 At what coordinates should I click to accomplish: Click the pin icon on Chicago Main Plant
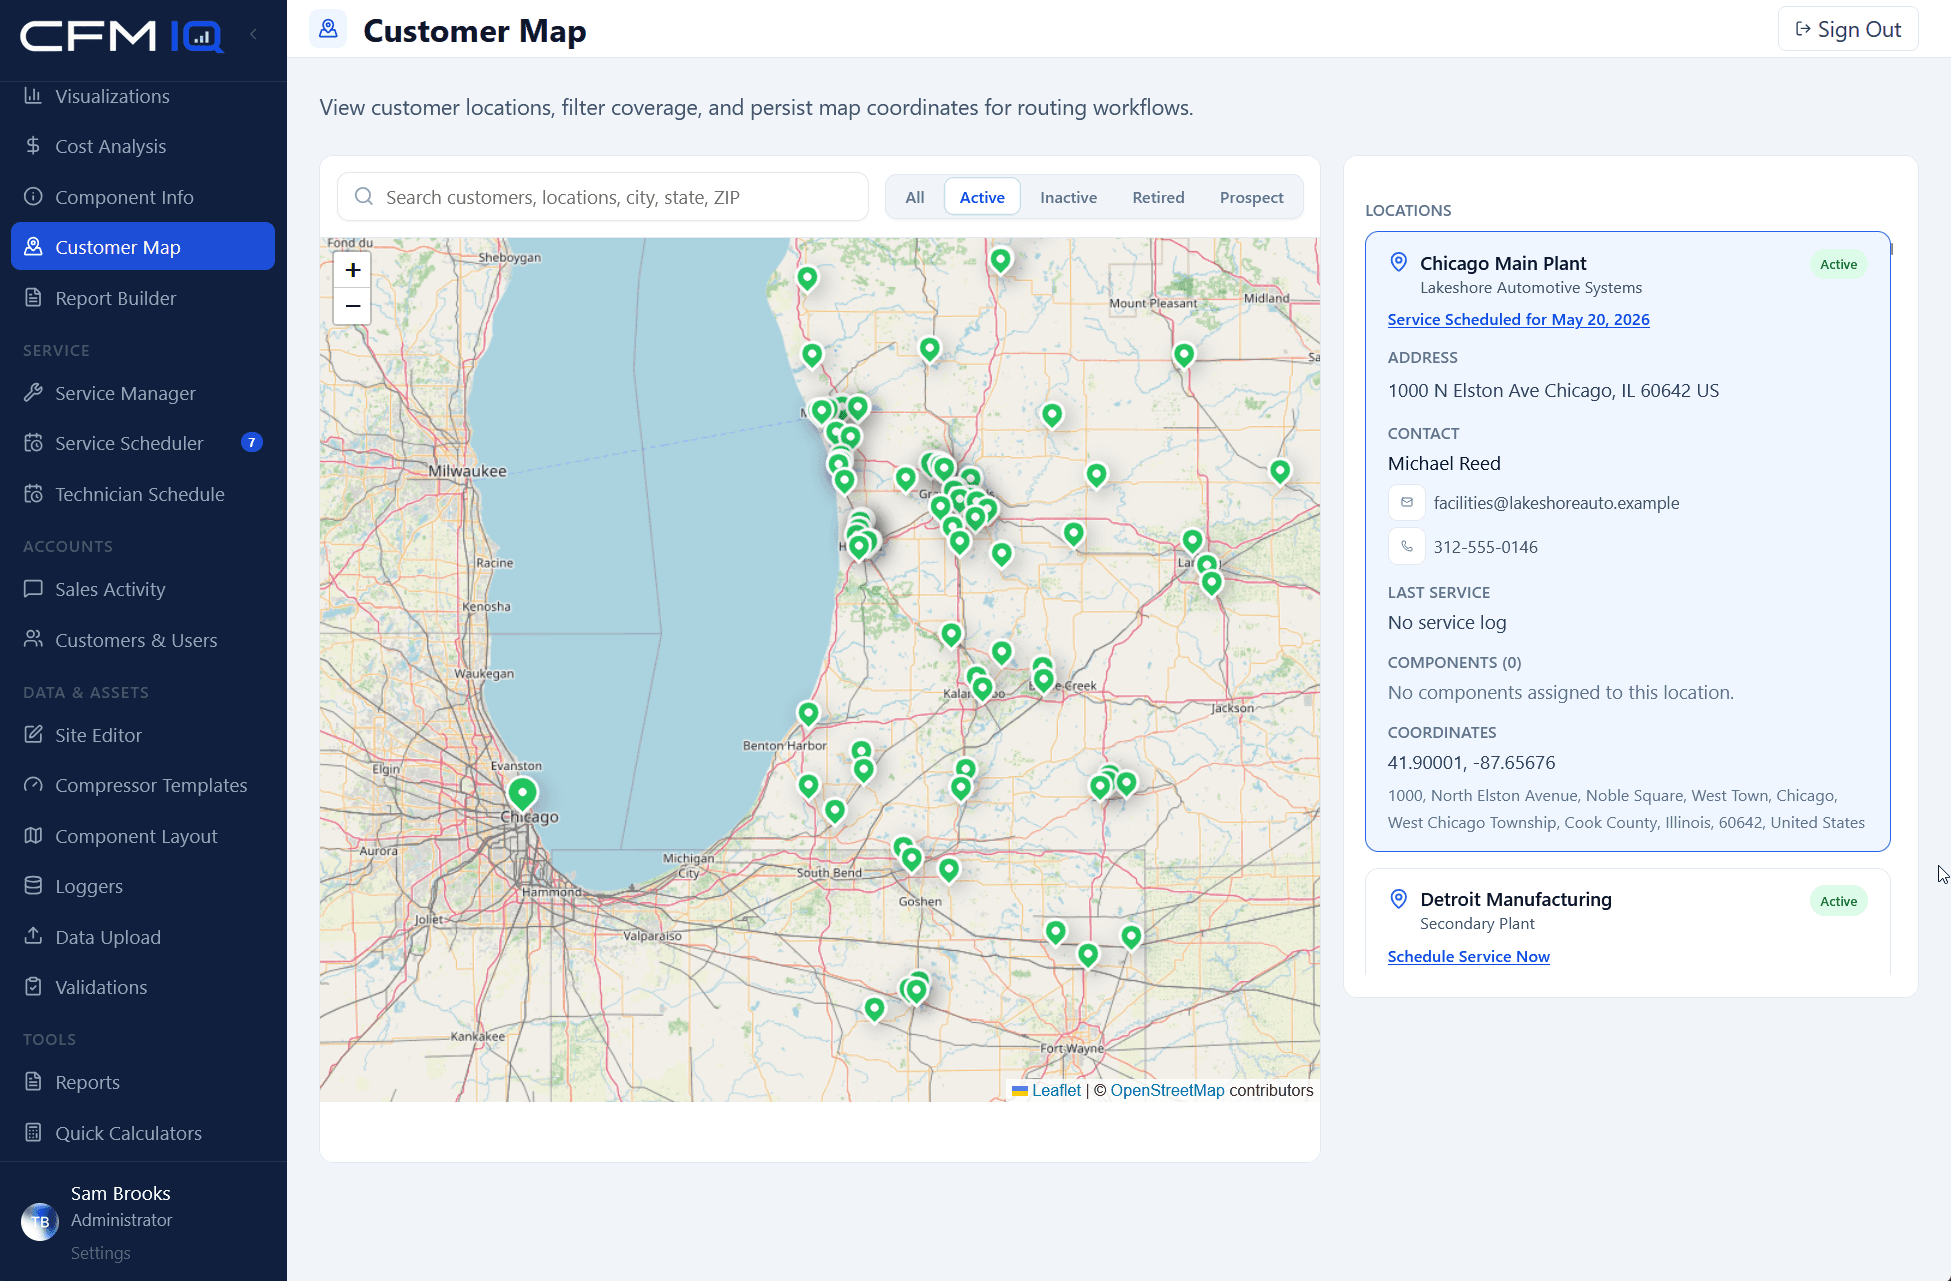click(x=1399, y=263)
